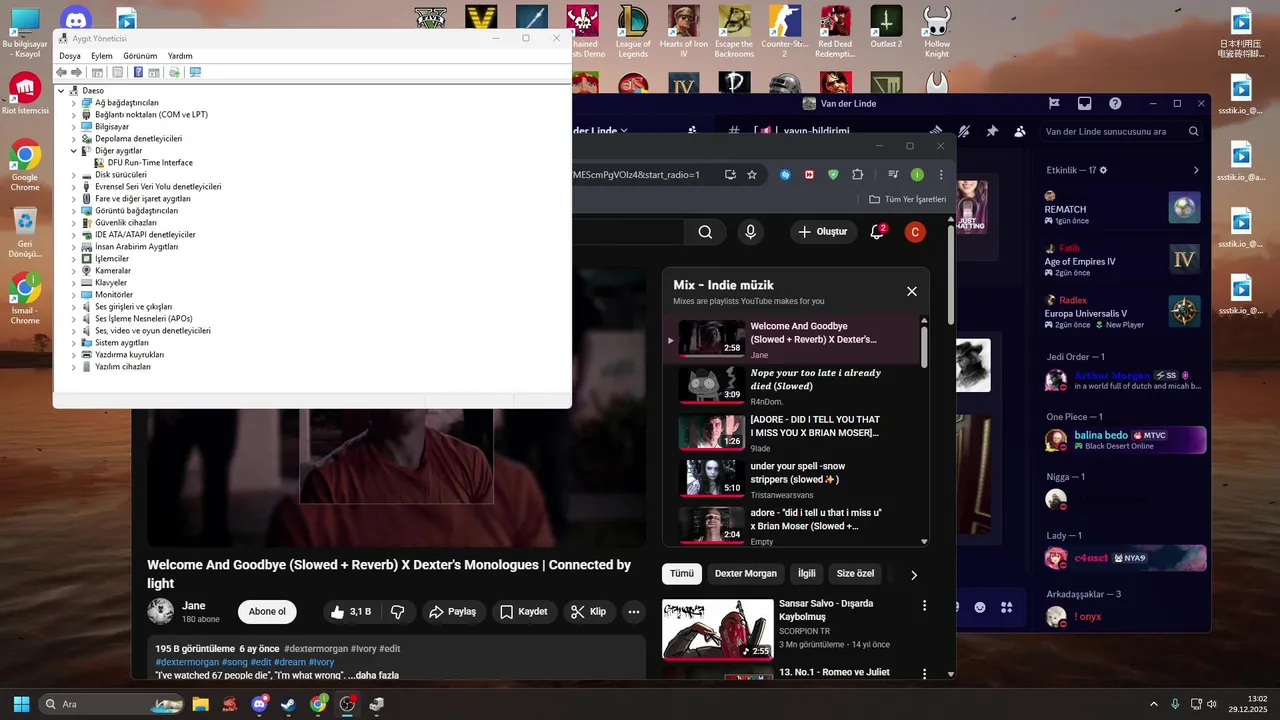Click the Abone ol subscribe button
This screenshot has width=1280, height=720.
pyautogui.click(x=267, y=612)
